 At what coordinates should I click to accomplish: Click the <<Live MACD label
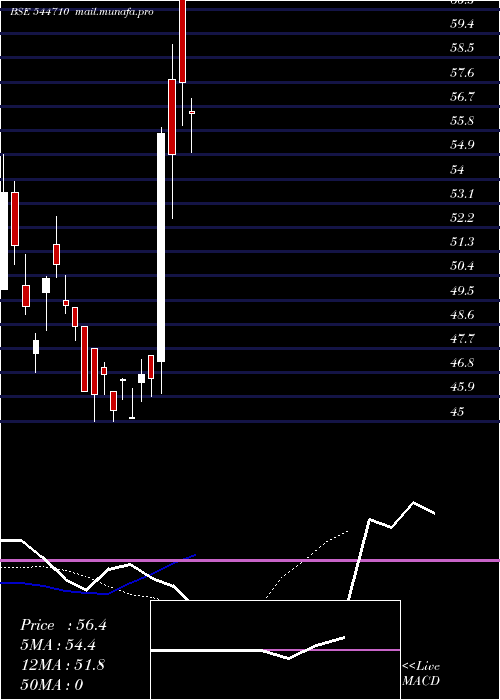point(421,673)
